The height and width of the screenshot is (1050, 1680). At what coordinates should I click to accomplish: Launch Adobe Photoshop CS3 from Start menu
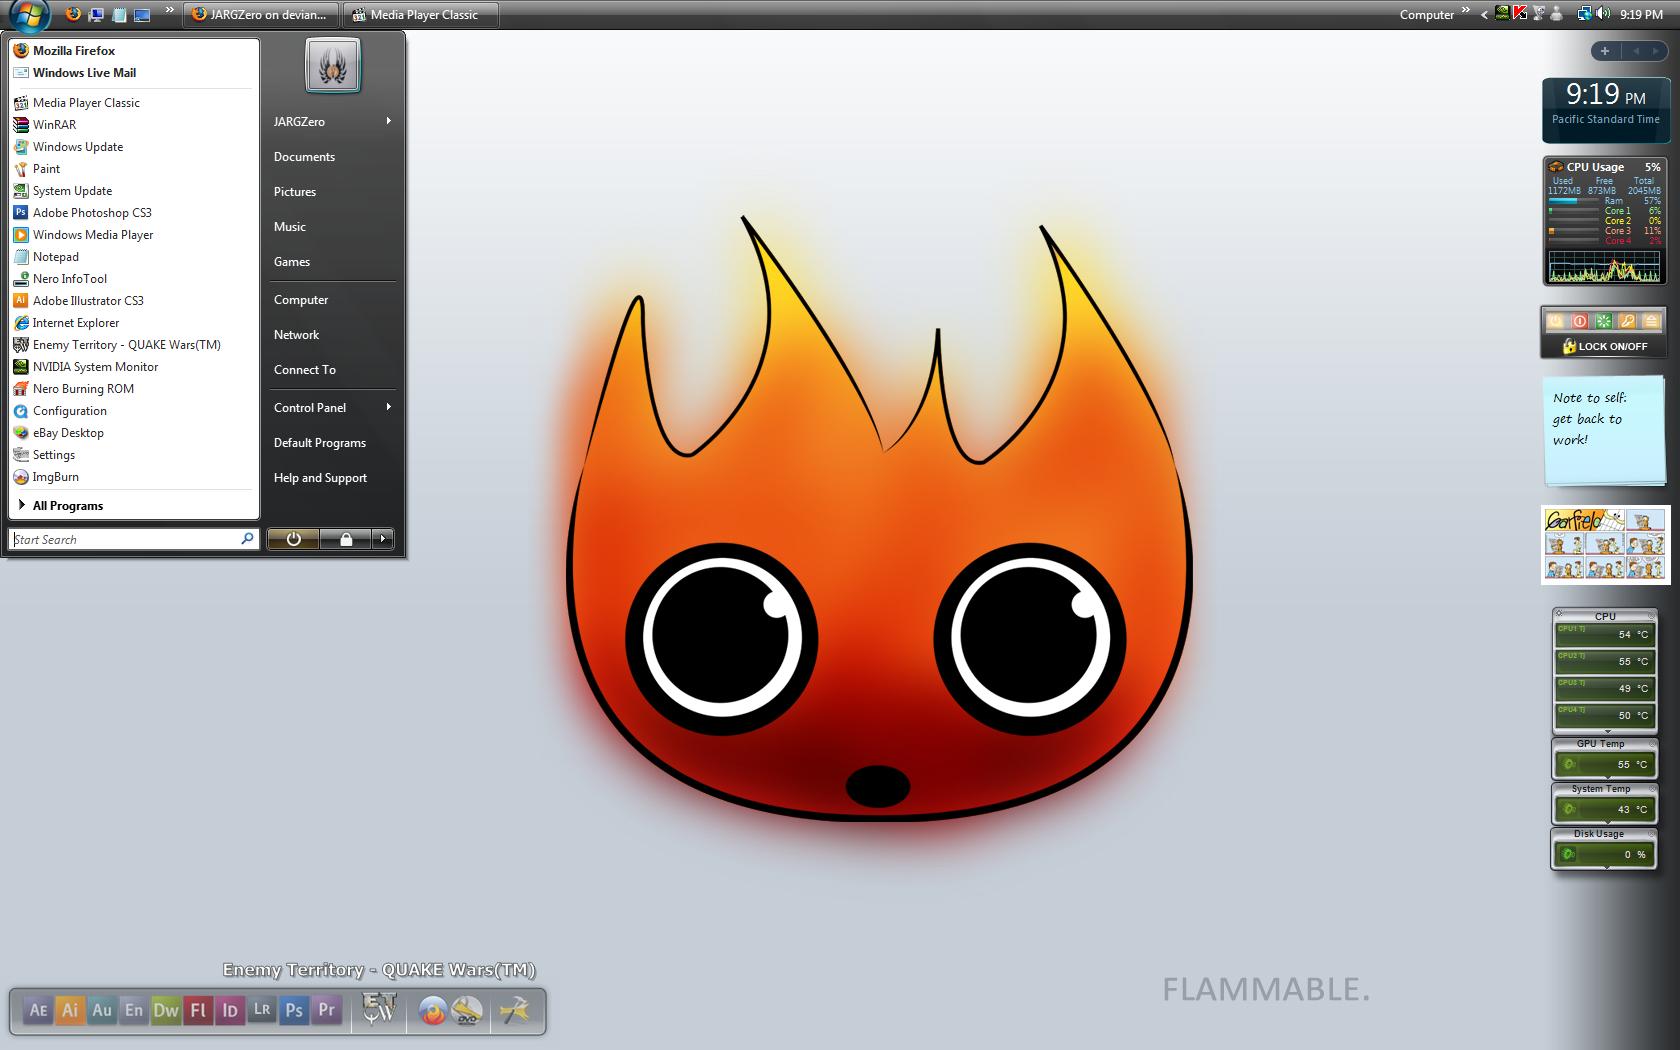[133, 213]
